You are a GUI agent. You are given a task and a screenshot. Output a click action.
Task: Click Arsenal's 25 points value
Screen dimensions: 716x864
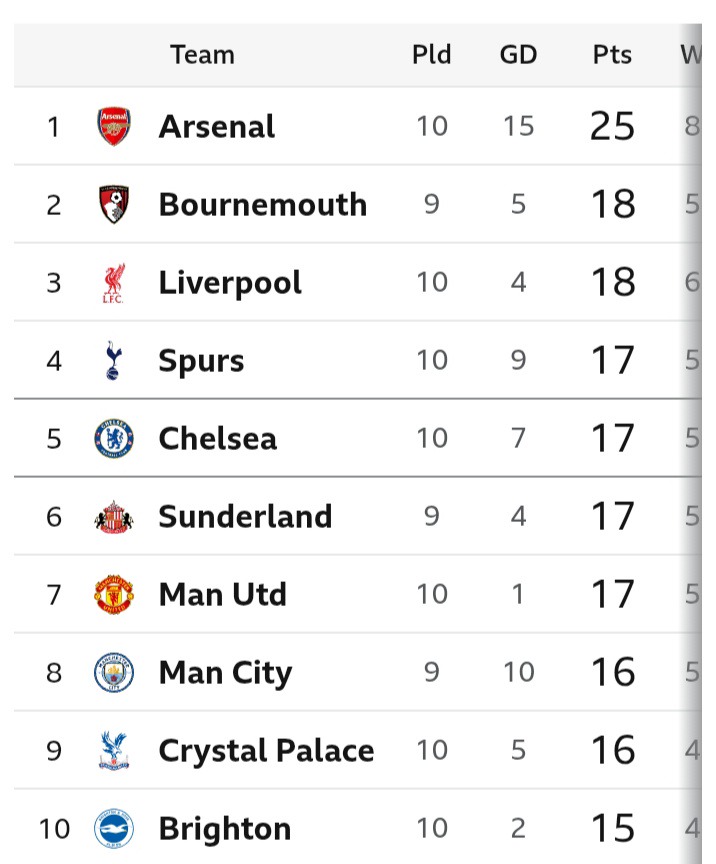pos(612,127)
